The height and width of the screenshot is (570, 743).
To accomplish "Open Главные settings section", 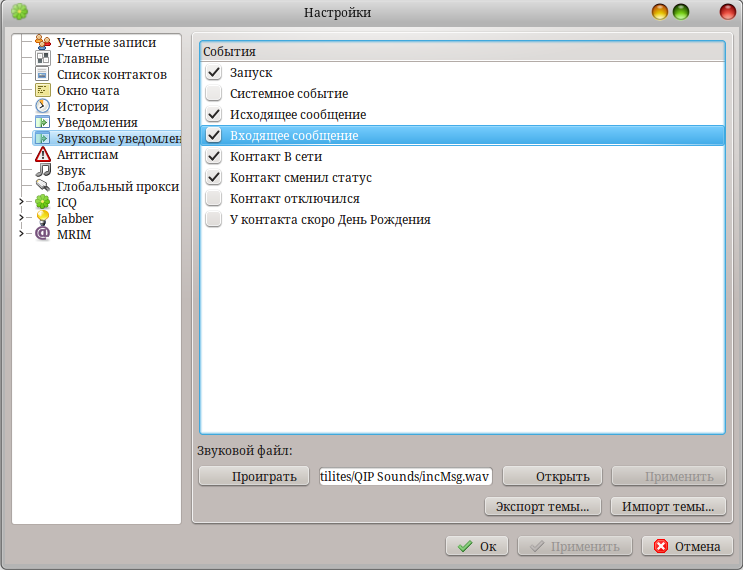I will 83,58.
